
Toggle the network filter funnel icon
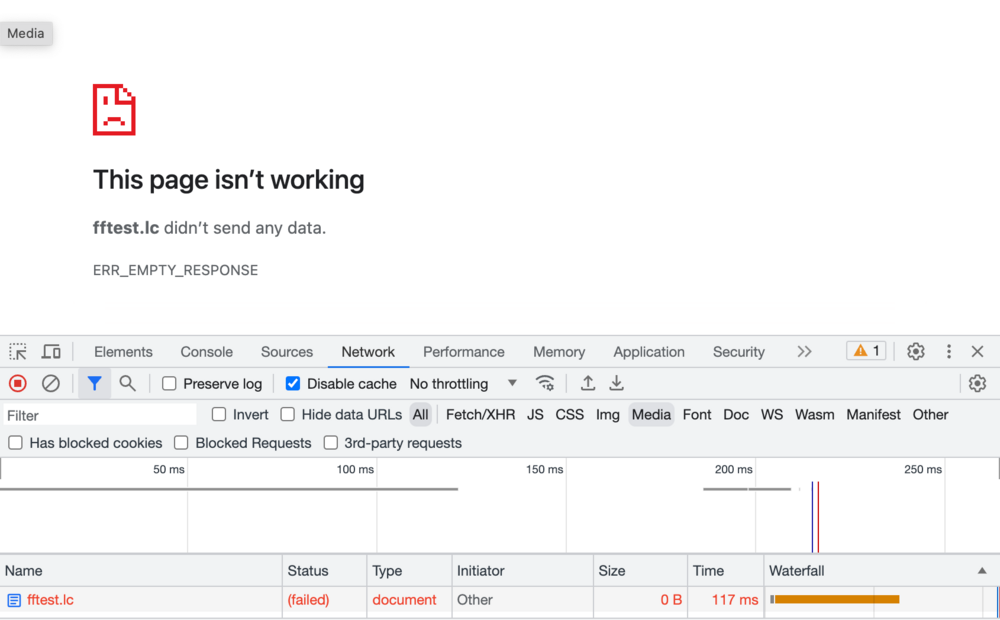[94, 384]
